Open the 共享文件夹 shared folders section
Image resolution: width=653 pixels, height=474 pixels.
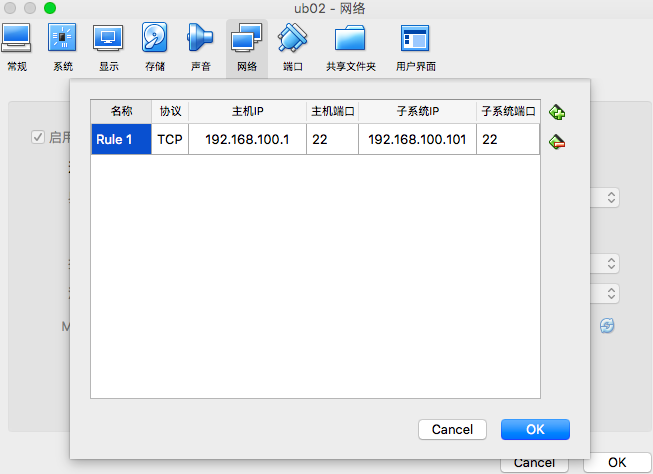[350, 47]
